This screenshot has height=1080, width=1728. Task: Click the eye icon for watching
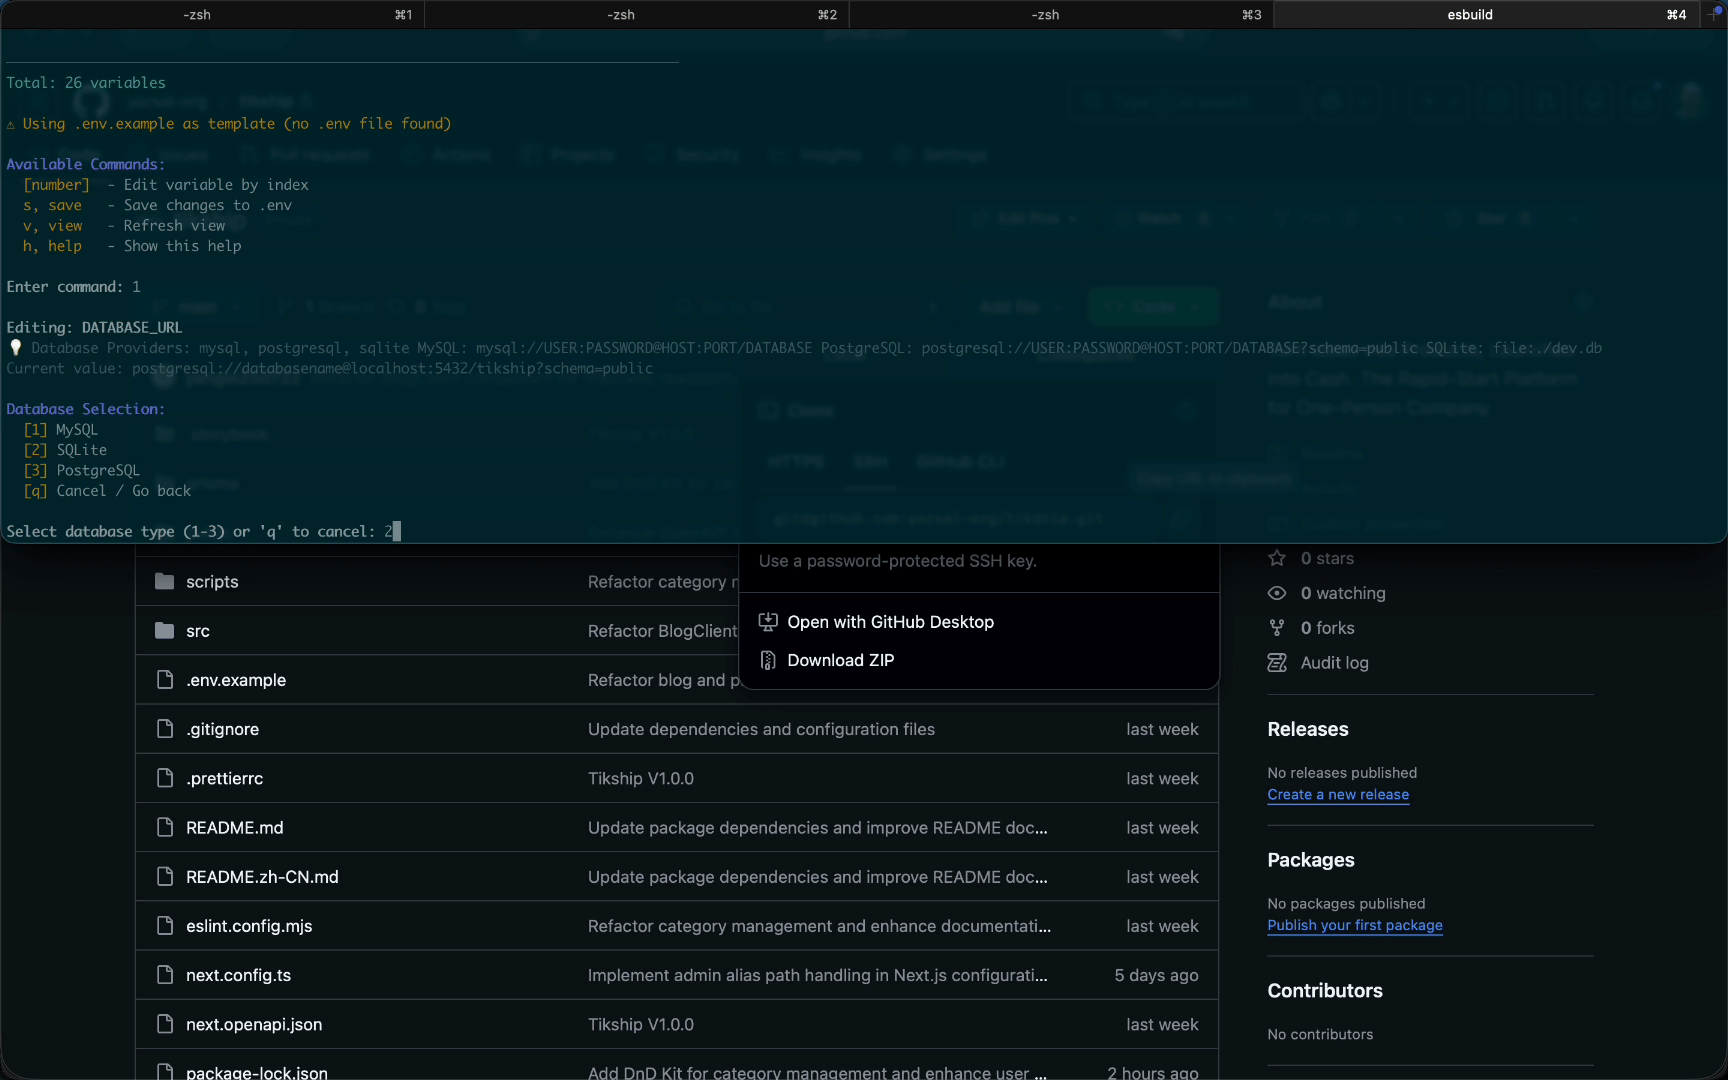tap(1277, 593)
